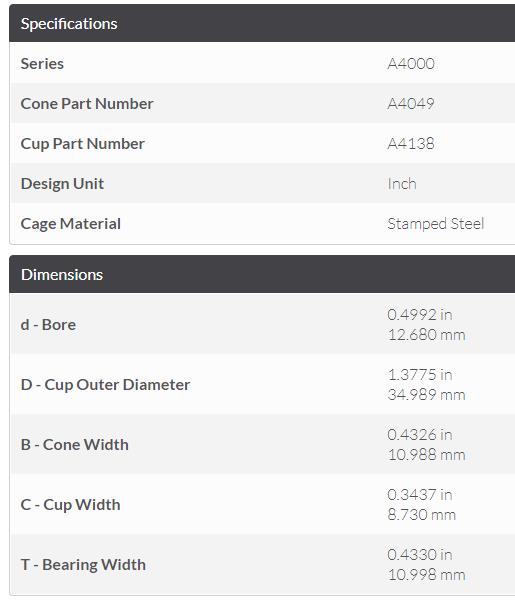Select the Cone Part Number row
Image resolution: width=515 pixels, height=602 pixels.
[x=263, y=104]
